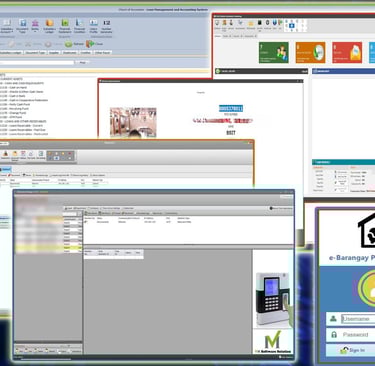Click Sign In on the e-Barangay login
The width and height of the screenshot is (375, 366).
point(352,350)
